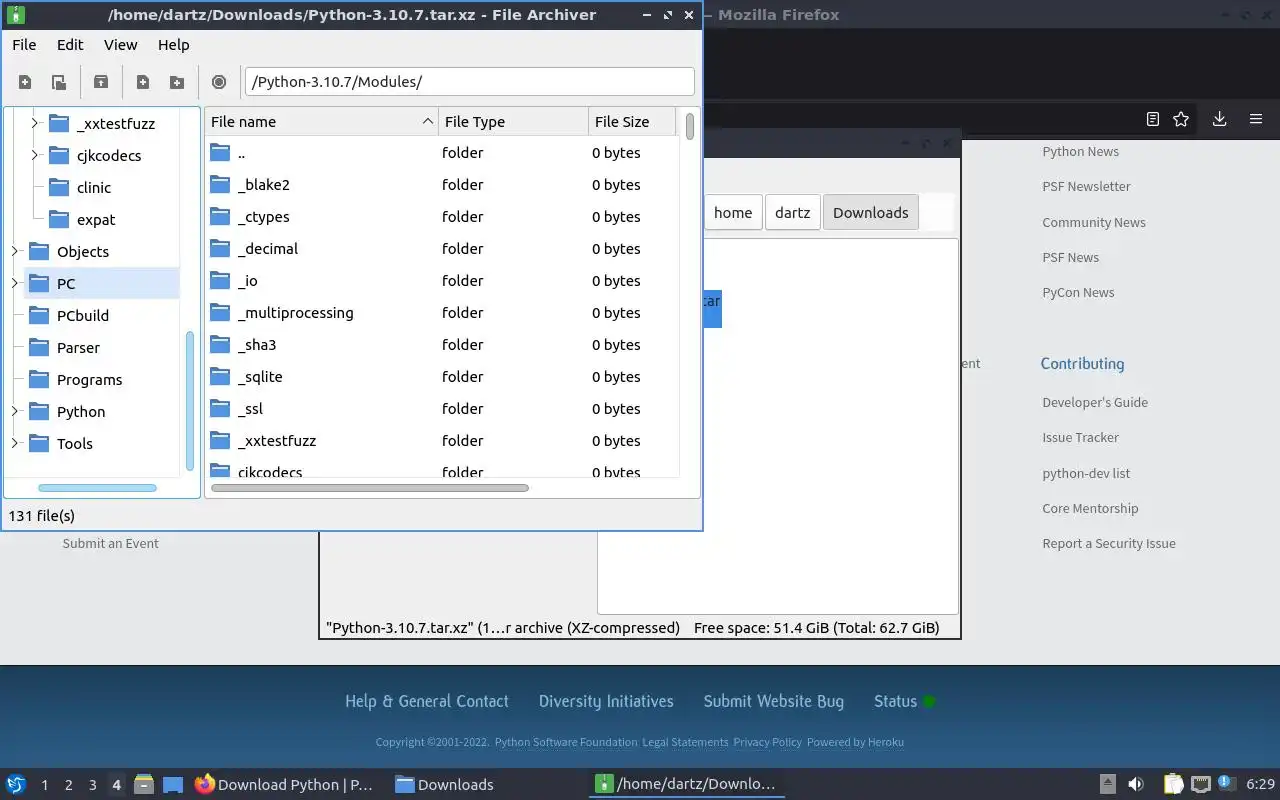Click the update notifier tray icon
The width and height of the screenshot is (1280, 800).
click(1225, 782)
